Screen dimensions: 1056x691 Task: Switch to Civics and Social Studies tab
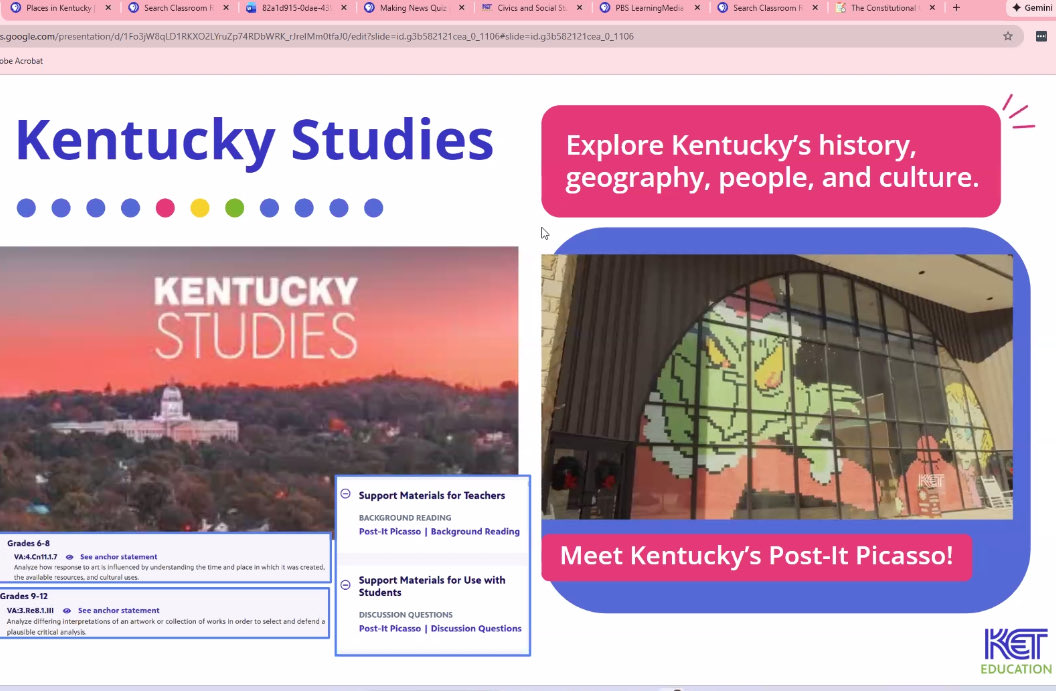(530, 8)
